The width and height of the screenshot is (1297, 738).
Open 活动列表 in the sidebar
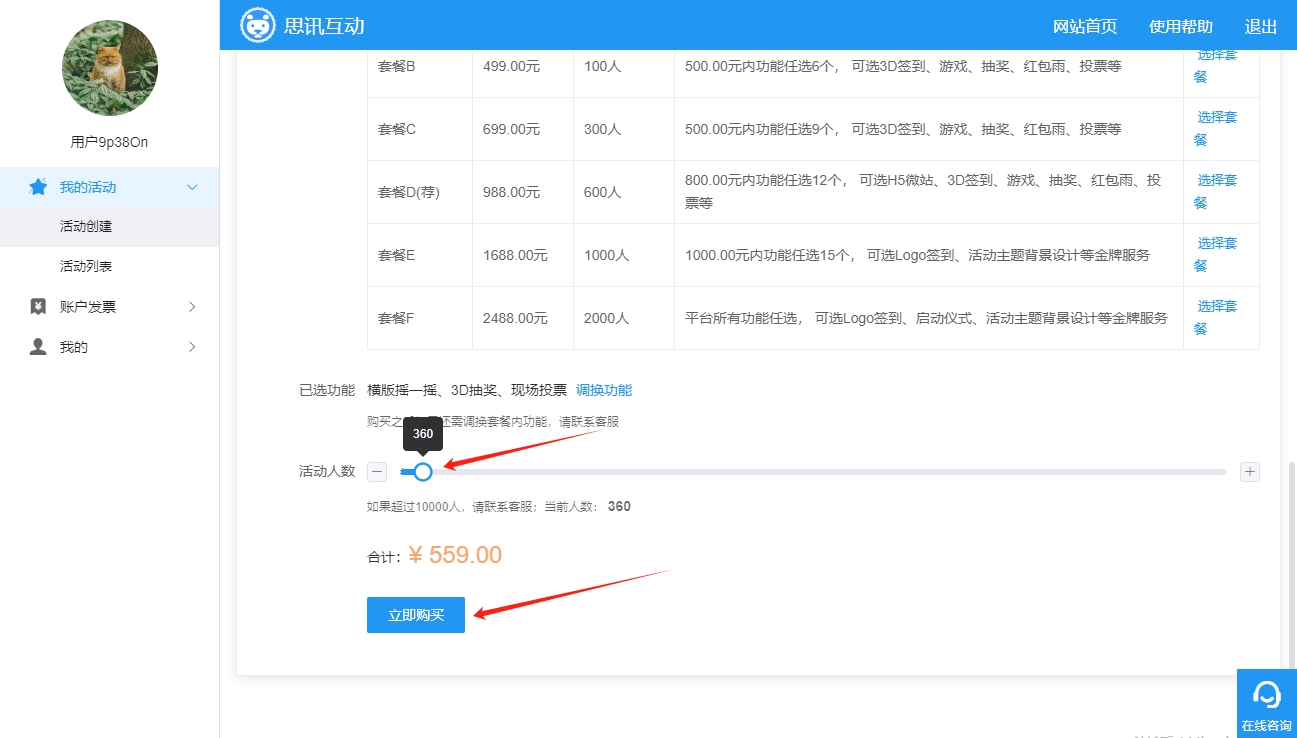coord(86,267)
